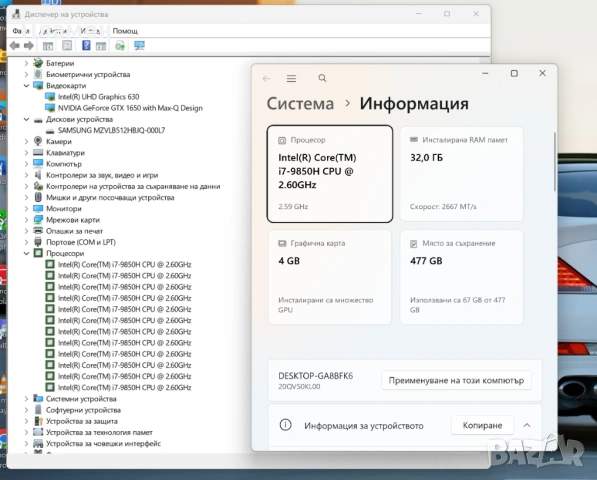
Task: Click the back arrow in Device Manager toolbar
Action: point(14,46)
